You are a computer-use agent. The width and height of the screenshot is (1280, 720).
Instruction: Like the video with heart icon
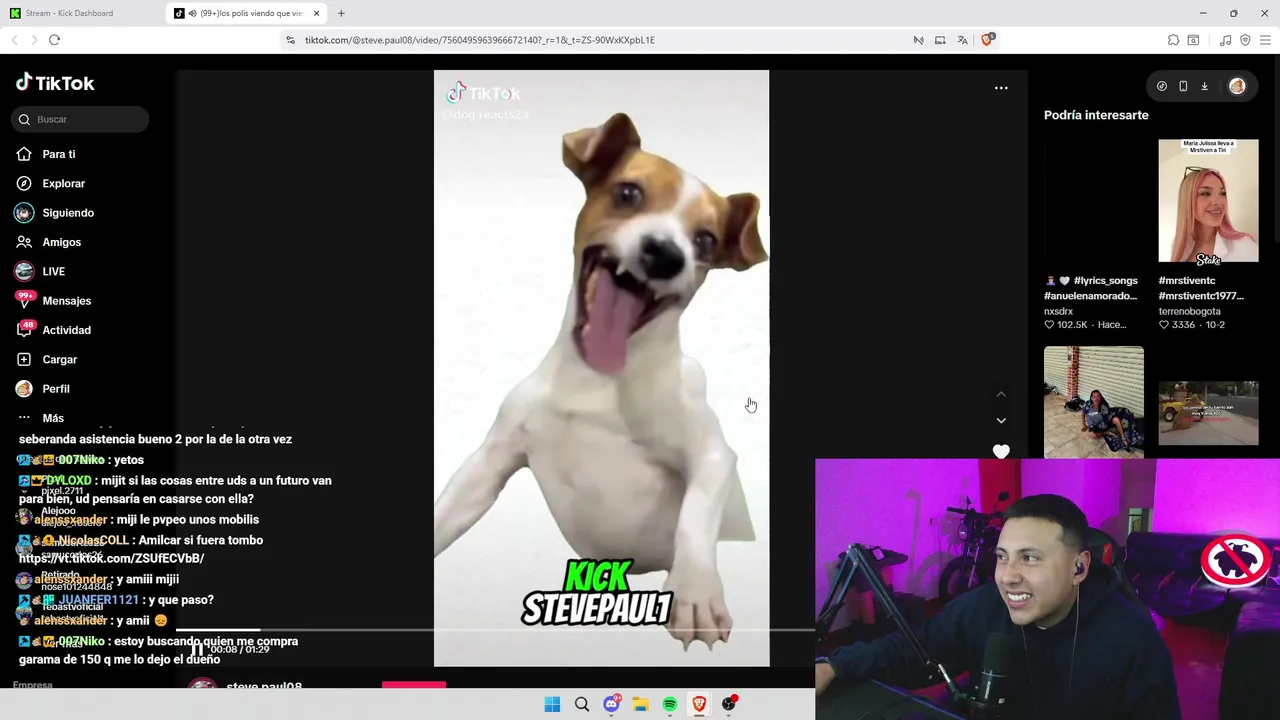click(1001, 451)
